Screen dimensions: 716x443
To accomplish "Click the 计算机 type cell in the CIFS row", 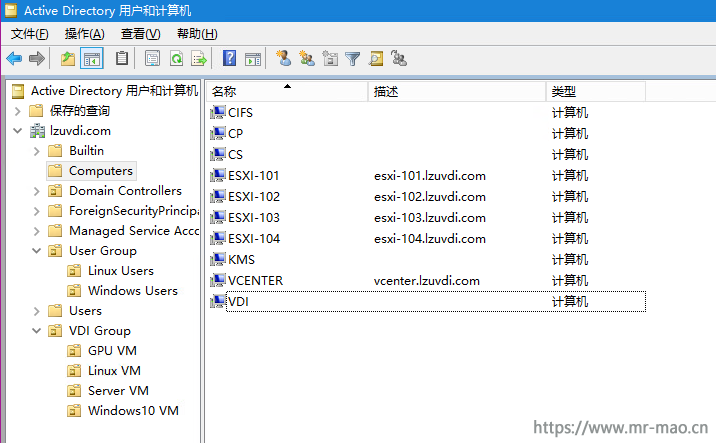I will click(x=570, y=113).
